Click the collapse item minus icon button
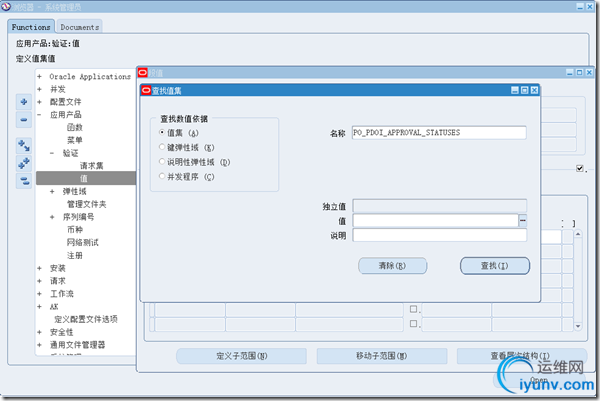The image size is (600, 401). pyautogui.click(x=24, y=119)
